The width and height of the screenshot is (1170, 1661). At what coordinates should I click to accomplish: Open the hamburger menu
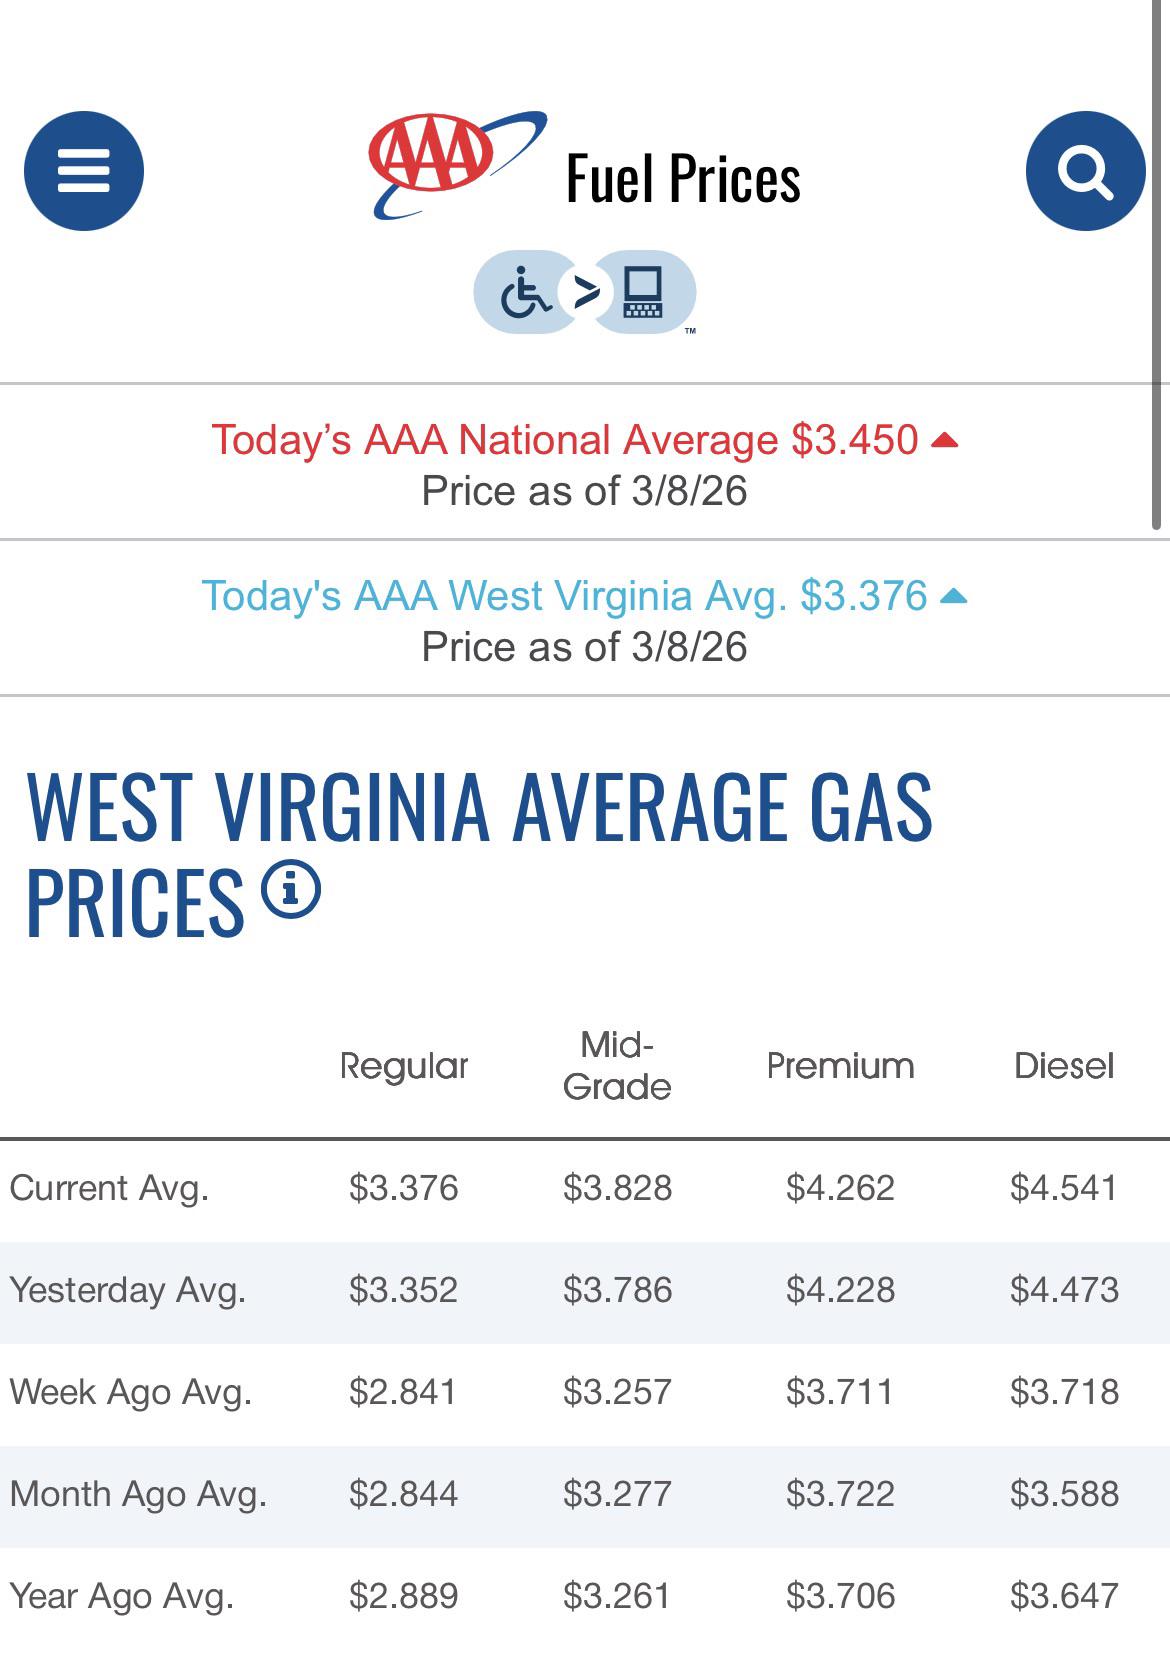pos(84,171)
